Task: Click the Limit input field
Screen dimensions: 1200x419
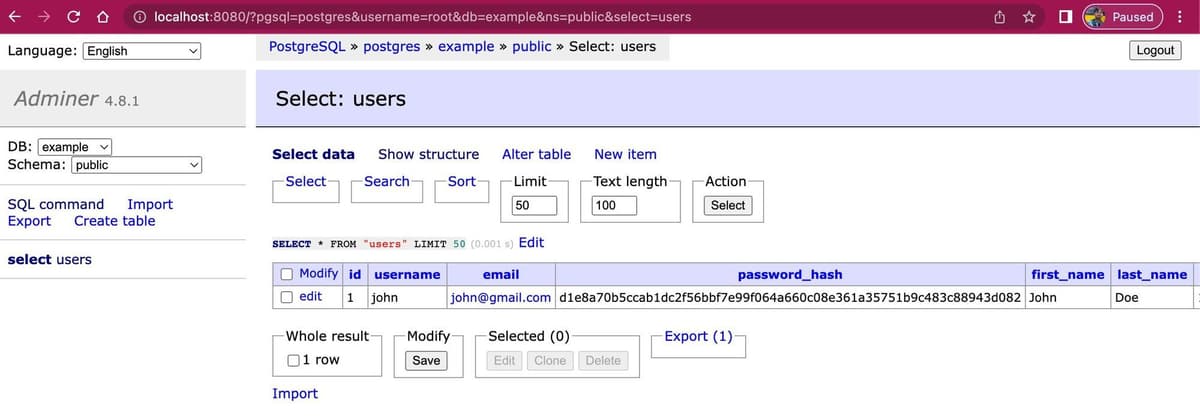Action: (534, 205)
